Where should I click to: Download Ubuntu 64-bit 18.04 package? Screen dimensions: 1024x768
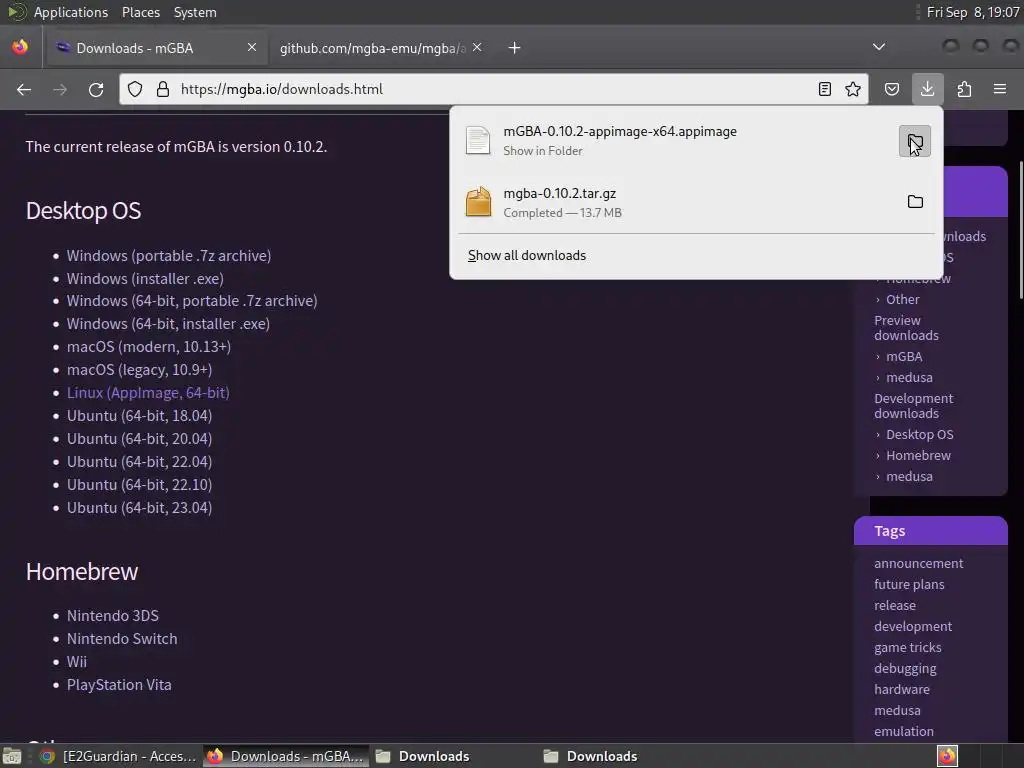click(x=140, y=416)
